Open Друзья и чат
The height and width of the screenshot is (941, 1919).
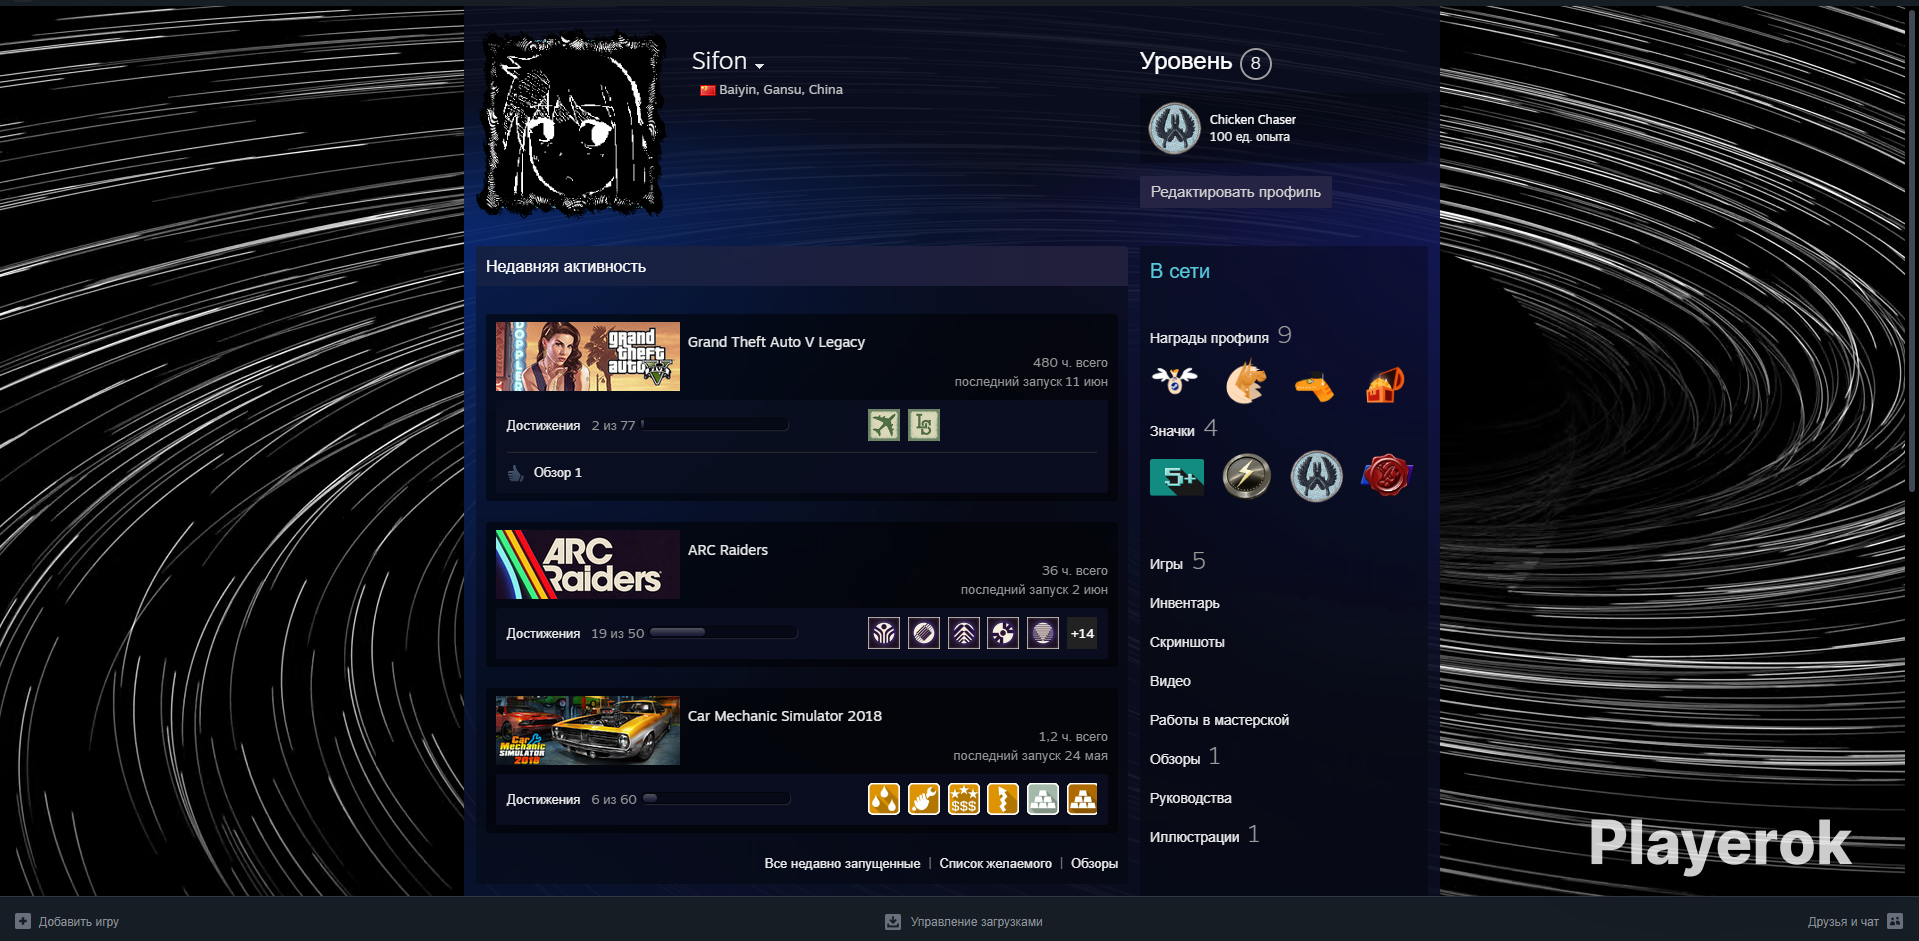1843,922
